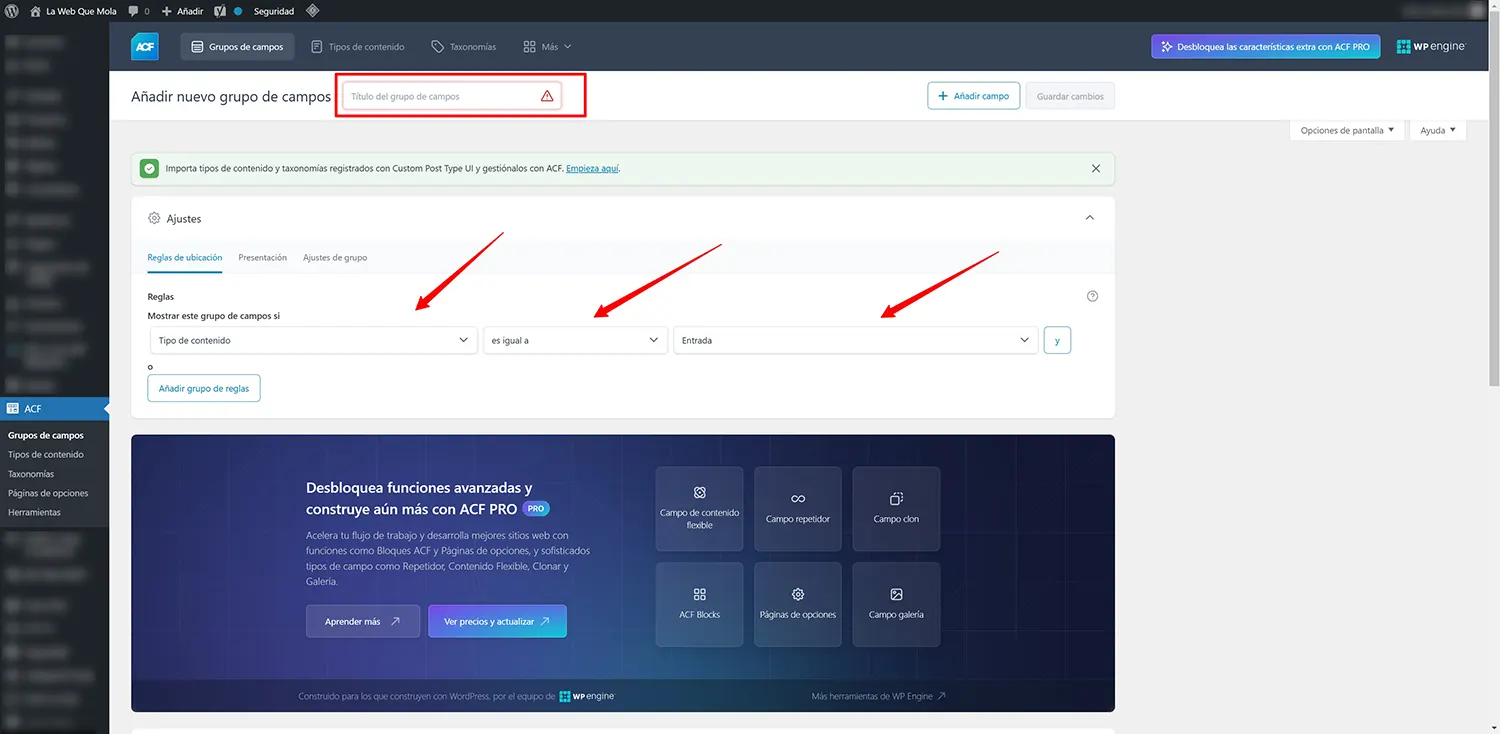Click the Añadir grupo de reglas button
The height and width of the screenshot is (734, 1500).
pos(204,388)
